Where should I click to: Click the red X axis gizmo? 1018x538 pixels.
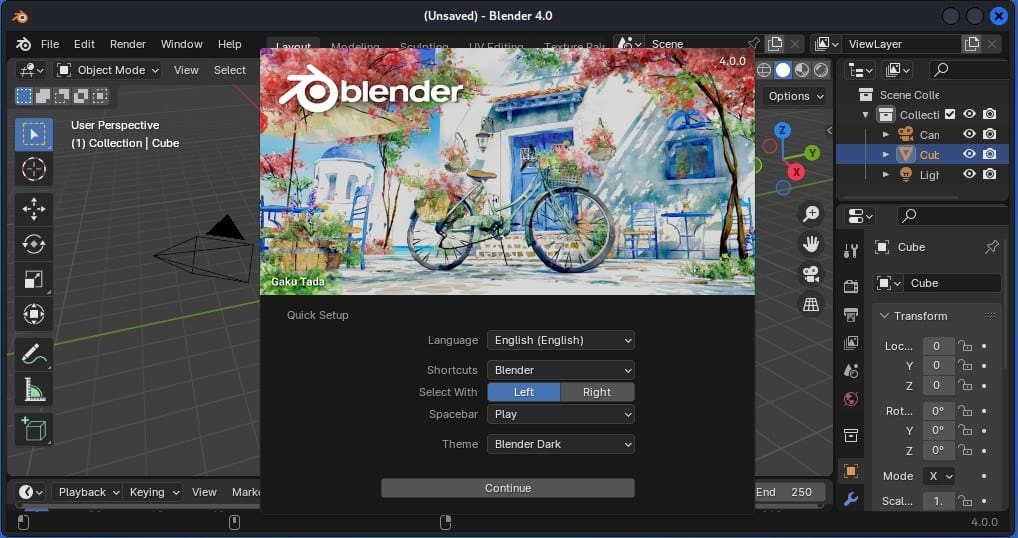[797, 172]
